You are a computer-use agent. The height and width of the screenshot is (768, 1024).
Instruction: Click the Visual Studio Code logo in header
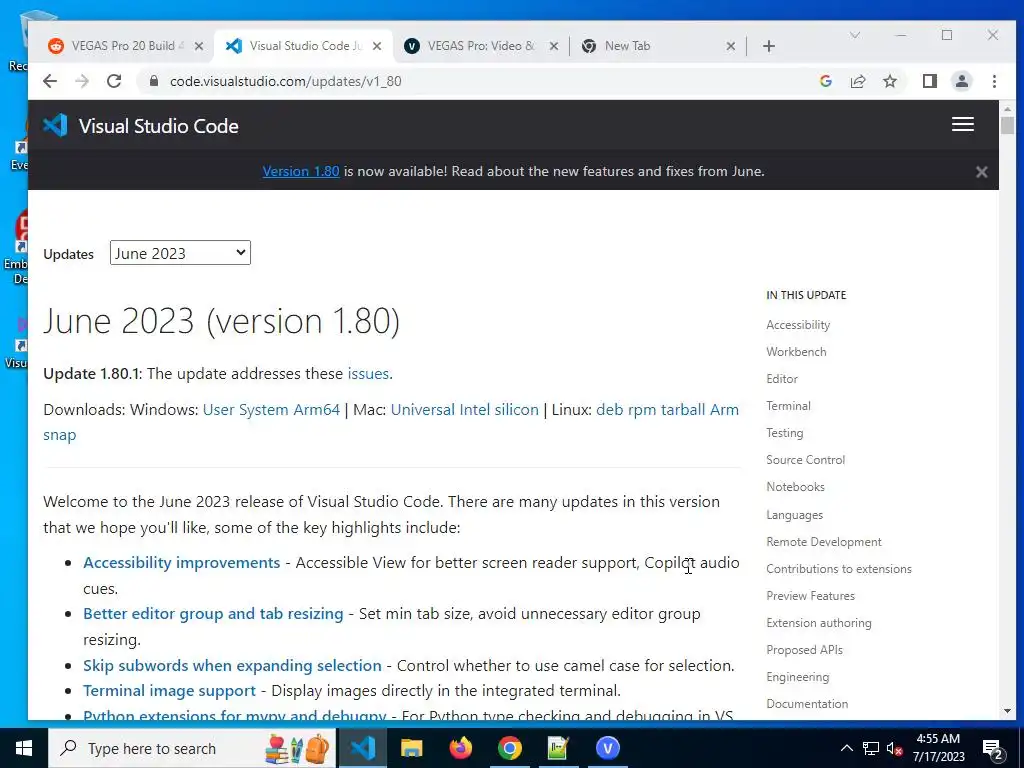tap(55, 125)
